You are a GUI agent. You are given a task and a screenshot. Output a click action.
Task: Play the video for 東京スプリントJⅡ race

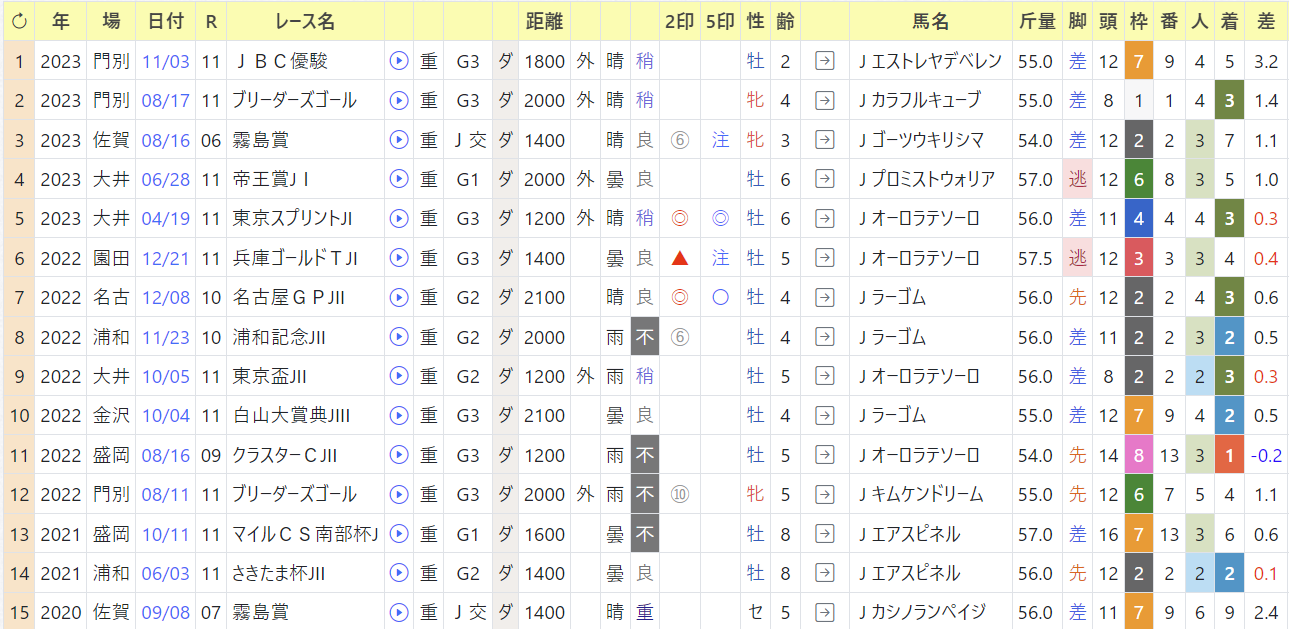[x=399, y=218]
